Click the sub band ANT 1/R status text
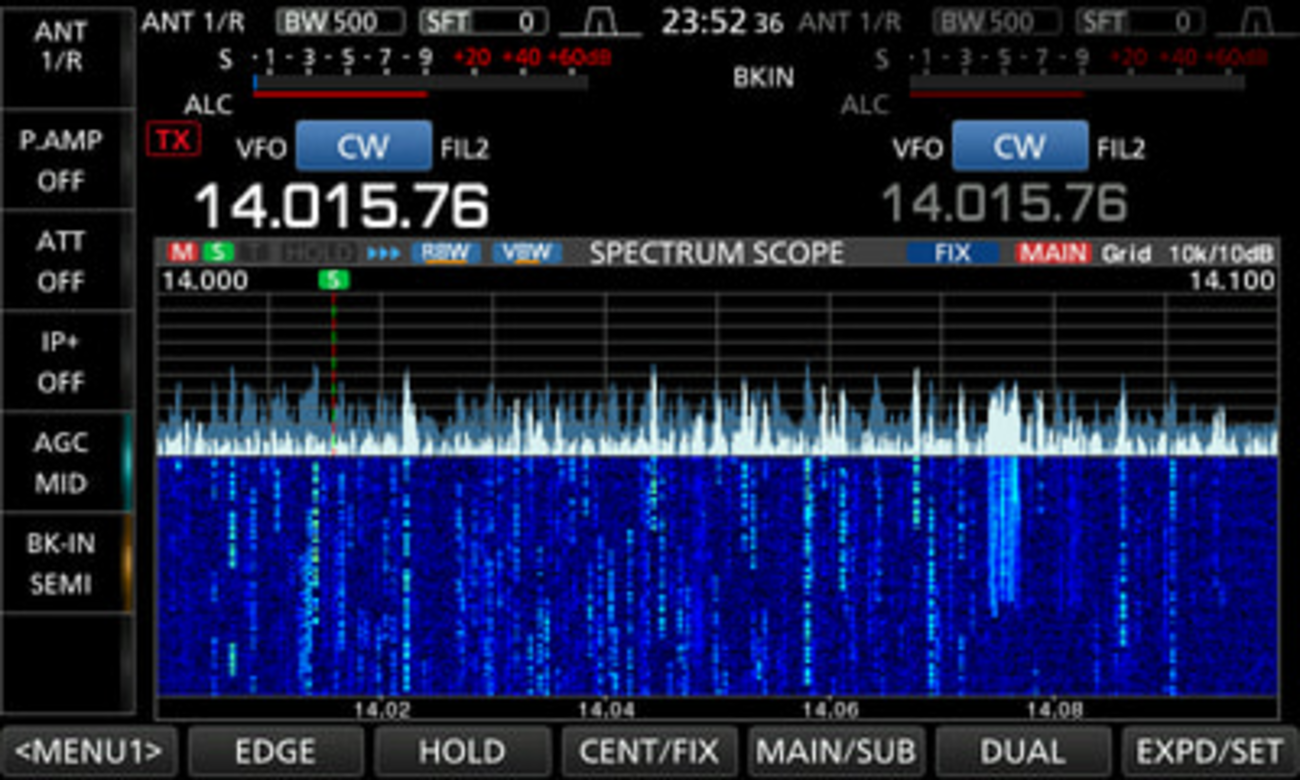 pos(849,22)
